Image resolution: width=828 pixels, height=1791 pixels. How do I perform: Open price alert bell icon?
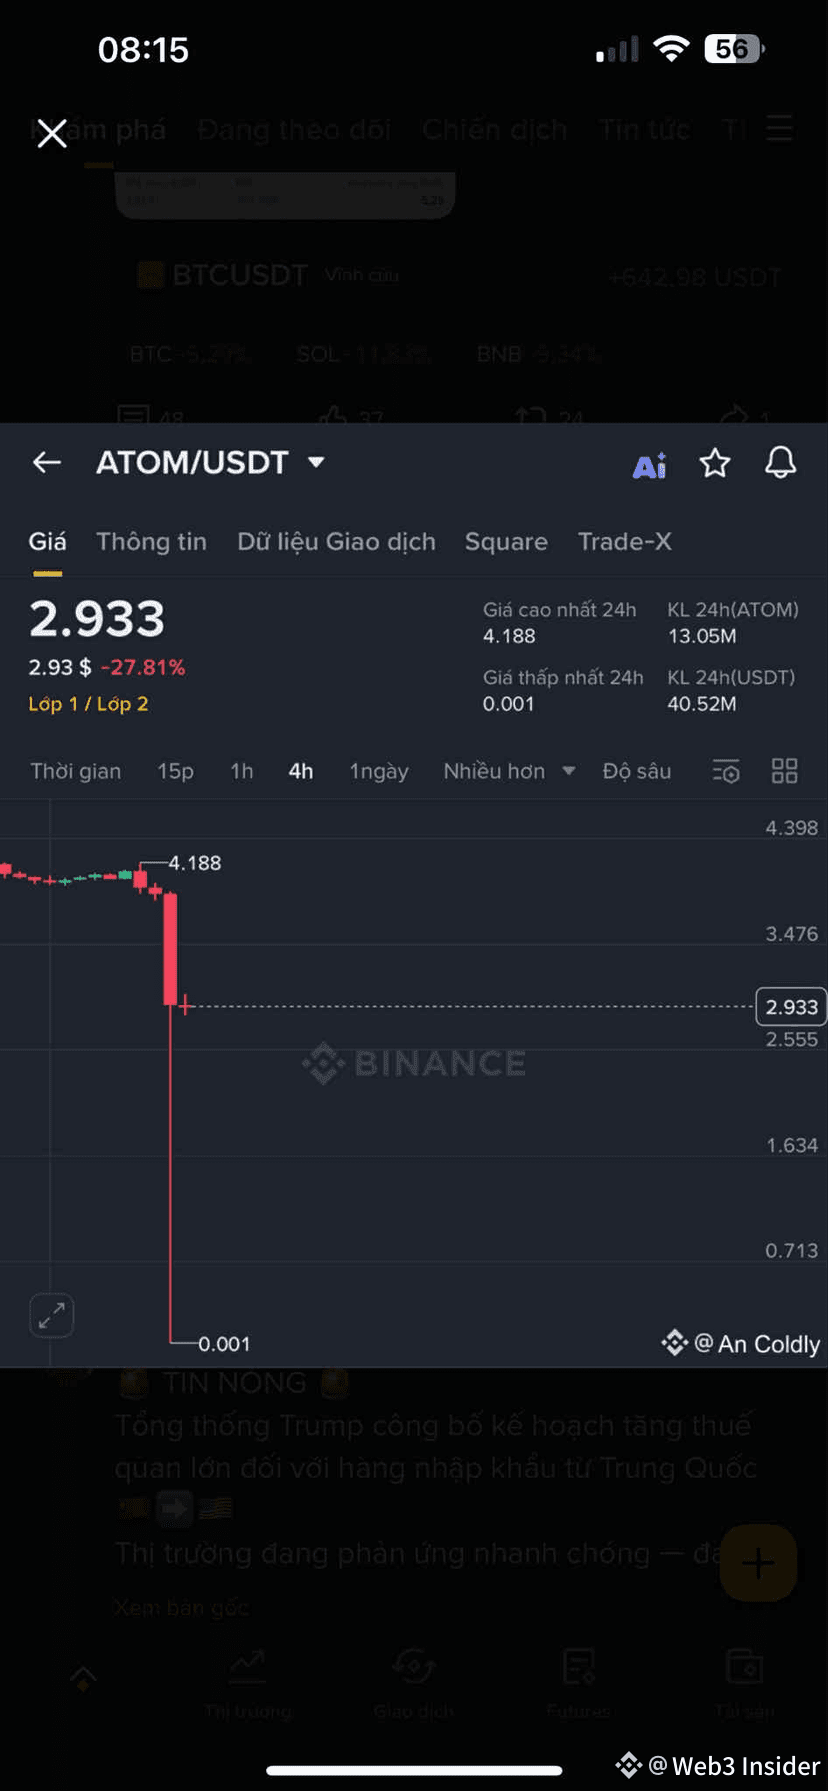[780, 463]
